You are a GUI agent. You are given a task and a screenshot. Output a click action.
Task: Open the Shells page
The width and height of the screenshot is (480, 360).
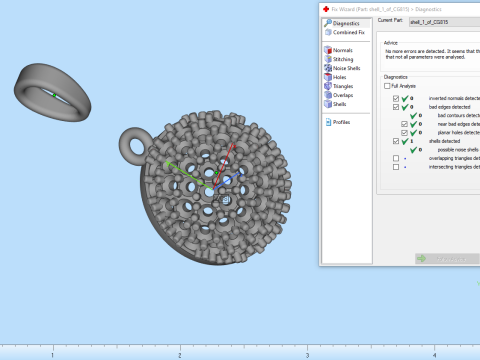point(335,104)
